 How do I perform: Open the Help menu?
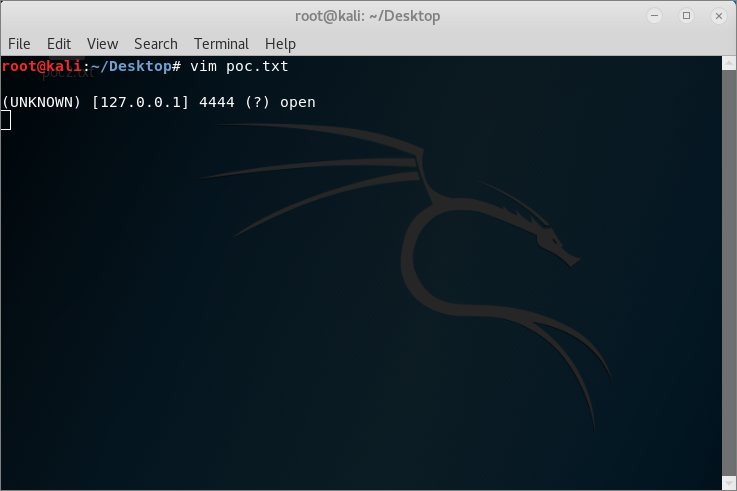(x=280, y=44)
